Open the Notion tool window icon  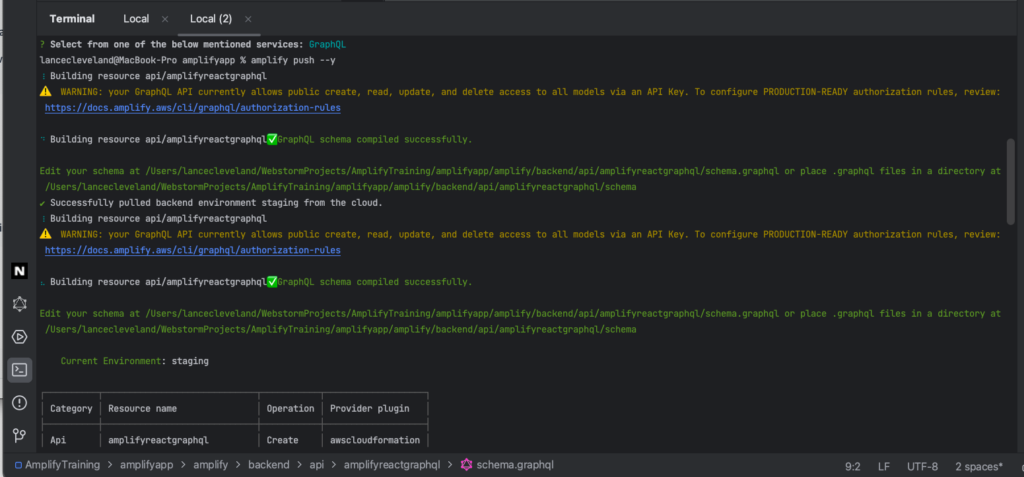pos(19,271)
